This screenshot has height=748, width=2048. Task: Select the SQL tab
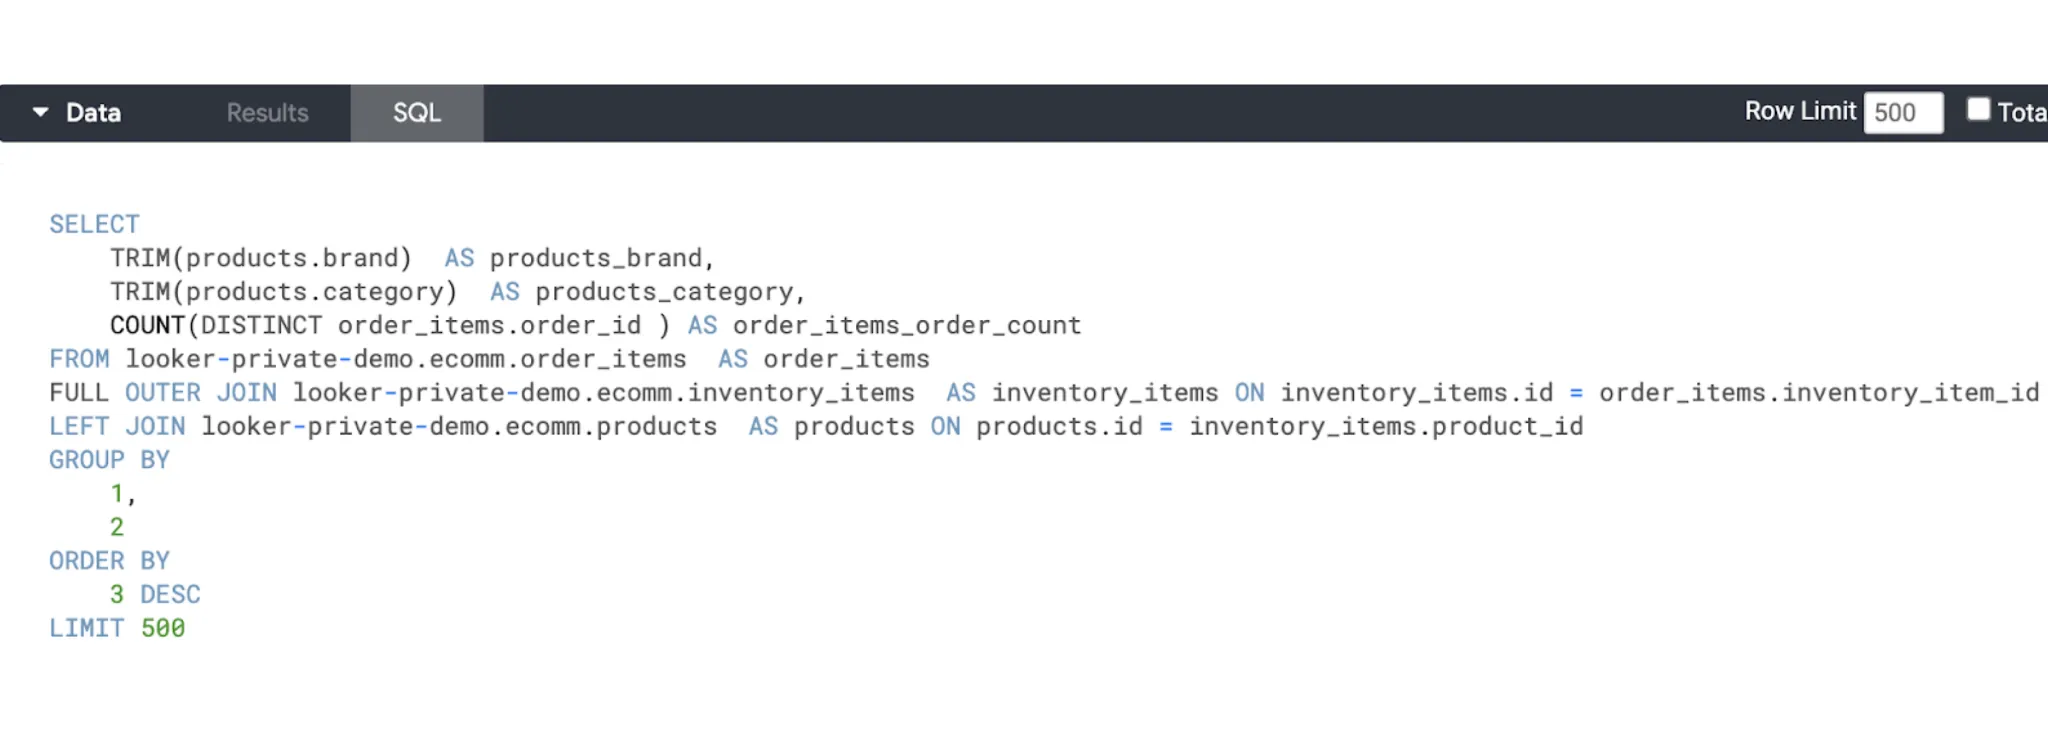[x=416, y=113]
